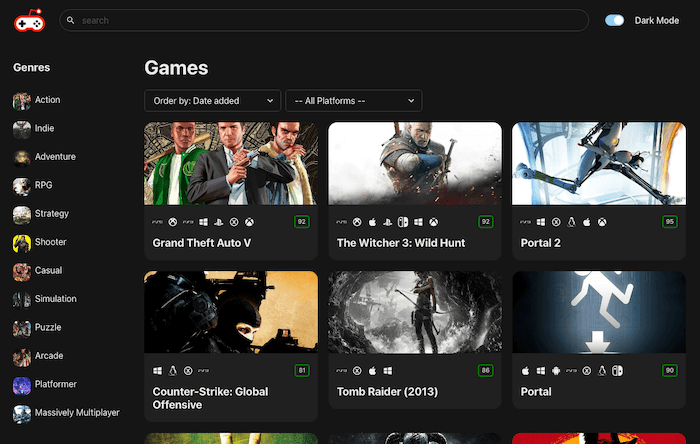Image resolution: width=700 pixels, height=444 pixels.
Task: Click the Indie genre thumbnail icon
Action: pos(21,129)
